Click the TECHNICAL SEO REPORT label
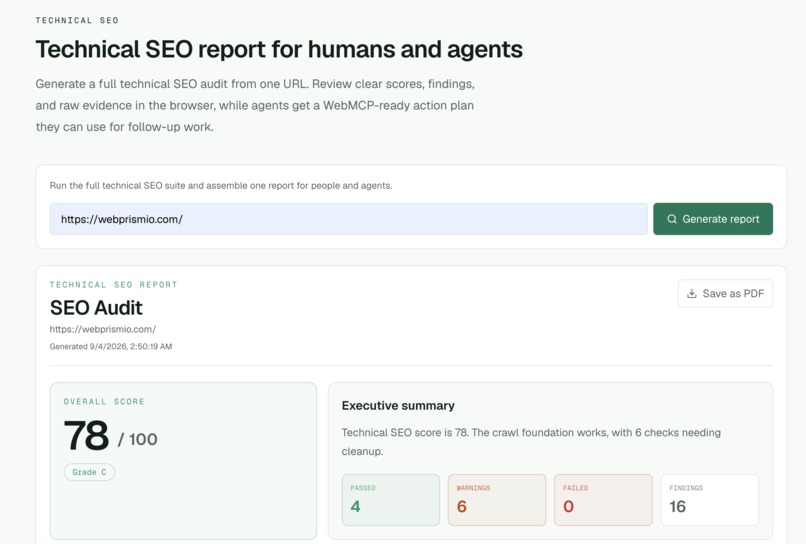 (x=114, y=285)
